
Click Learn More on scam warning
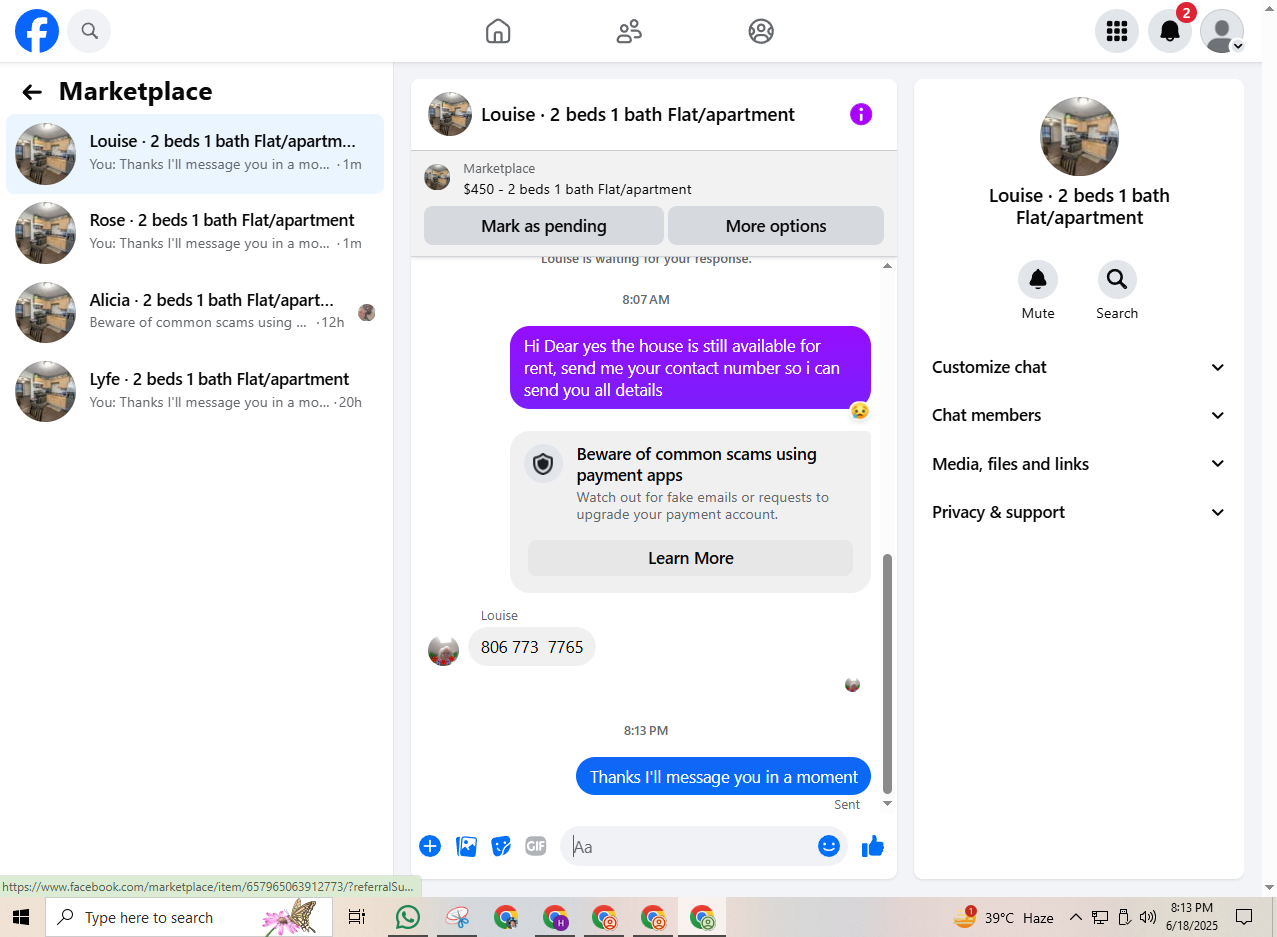click(690, 558)
